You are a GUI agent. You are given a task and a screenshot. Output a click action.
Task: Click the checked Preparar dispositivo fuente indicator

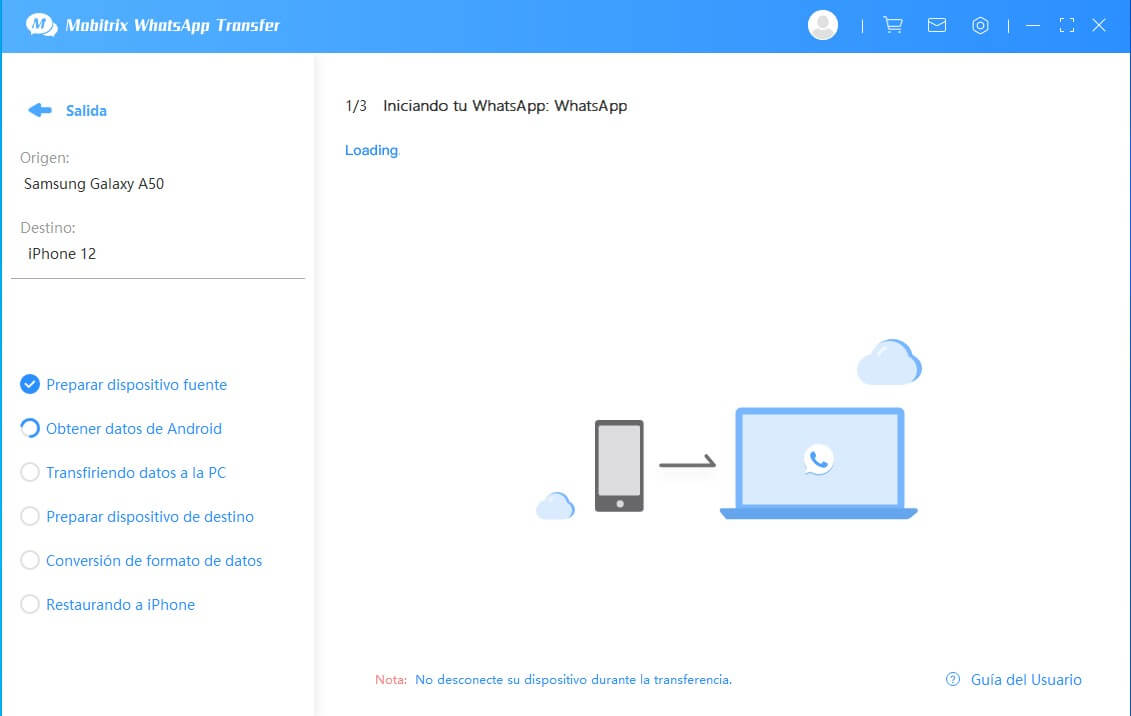point(30,384)
